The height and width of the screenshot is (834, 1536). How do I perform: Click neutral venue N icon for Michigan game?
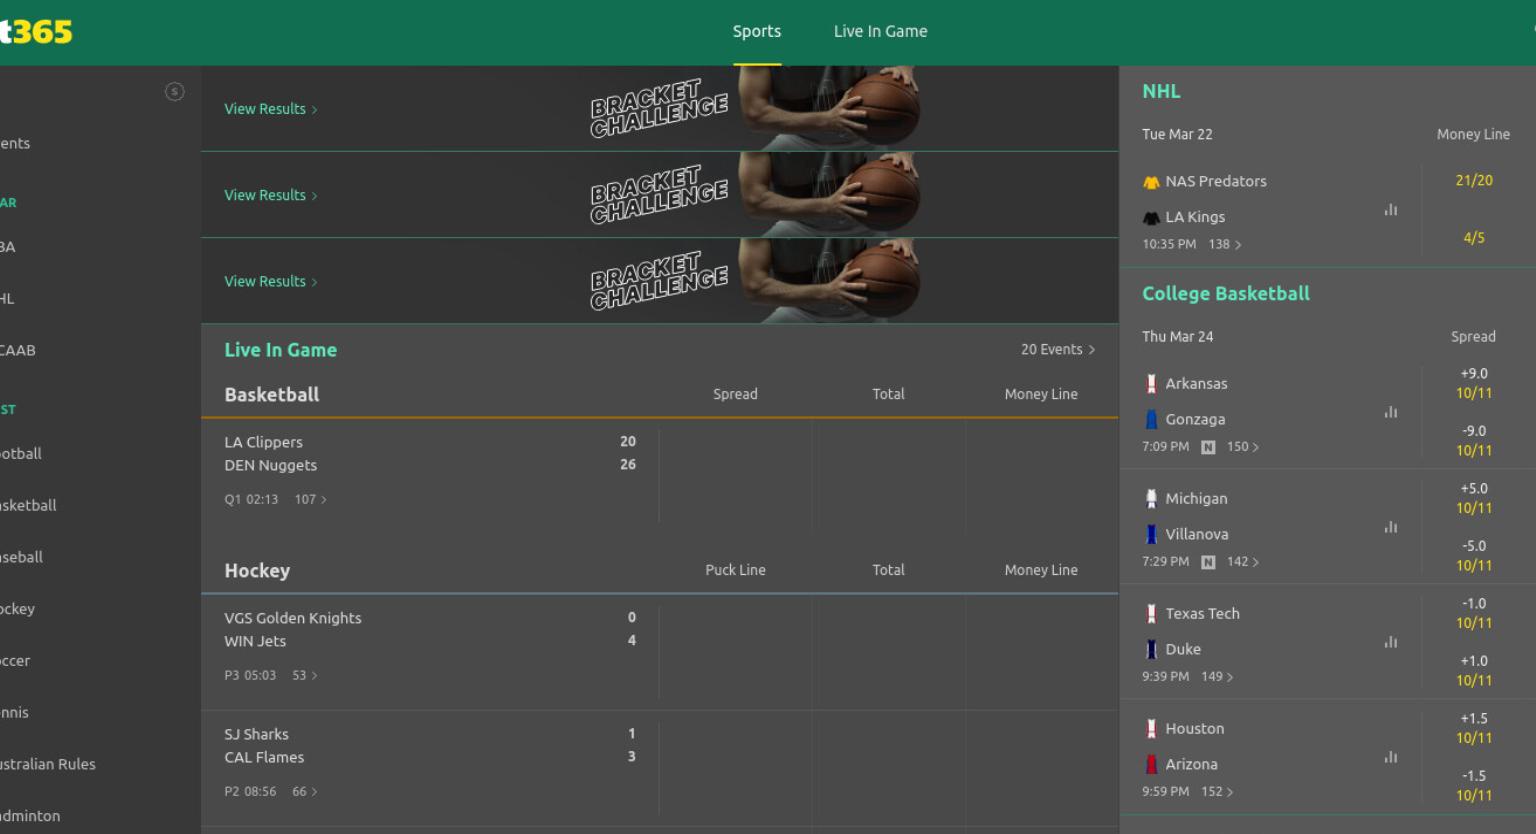pos(1208,562)
